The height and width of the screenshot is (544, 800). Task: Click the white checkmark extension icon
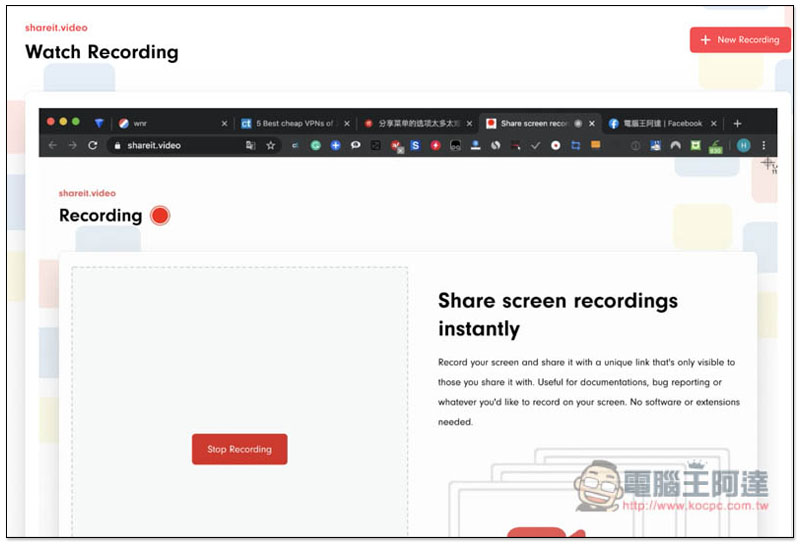[535, 146]
